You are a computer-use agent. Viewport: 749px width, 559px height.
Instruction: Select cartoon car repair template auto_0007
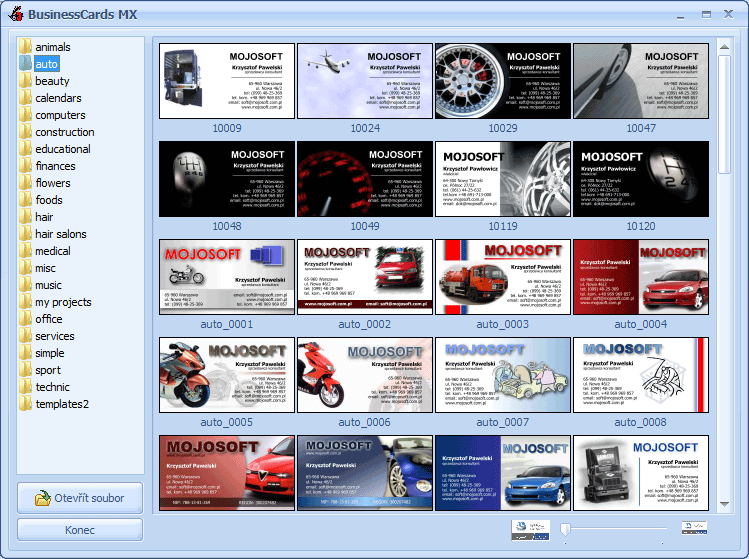pos(503,375)
